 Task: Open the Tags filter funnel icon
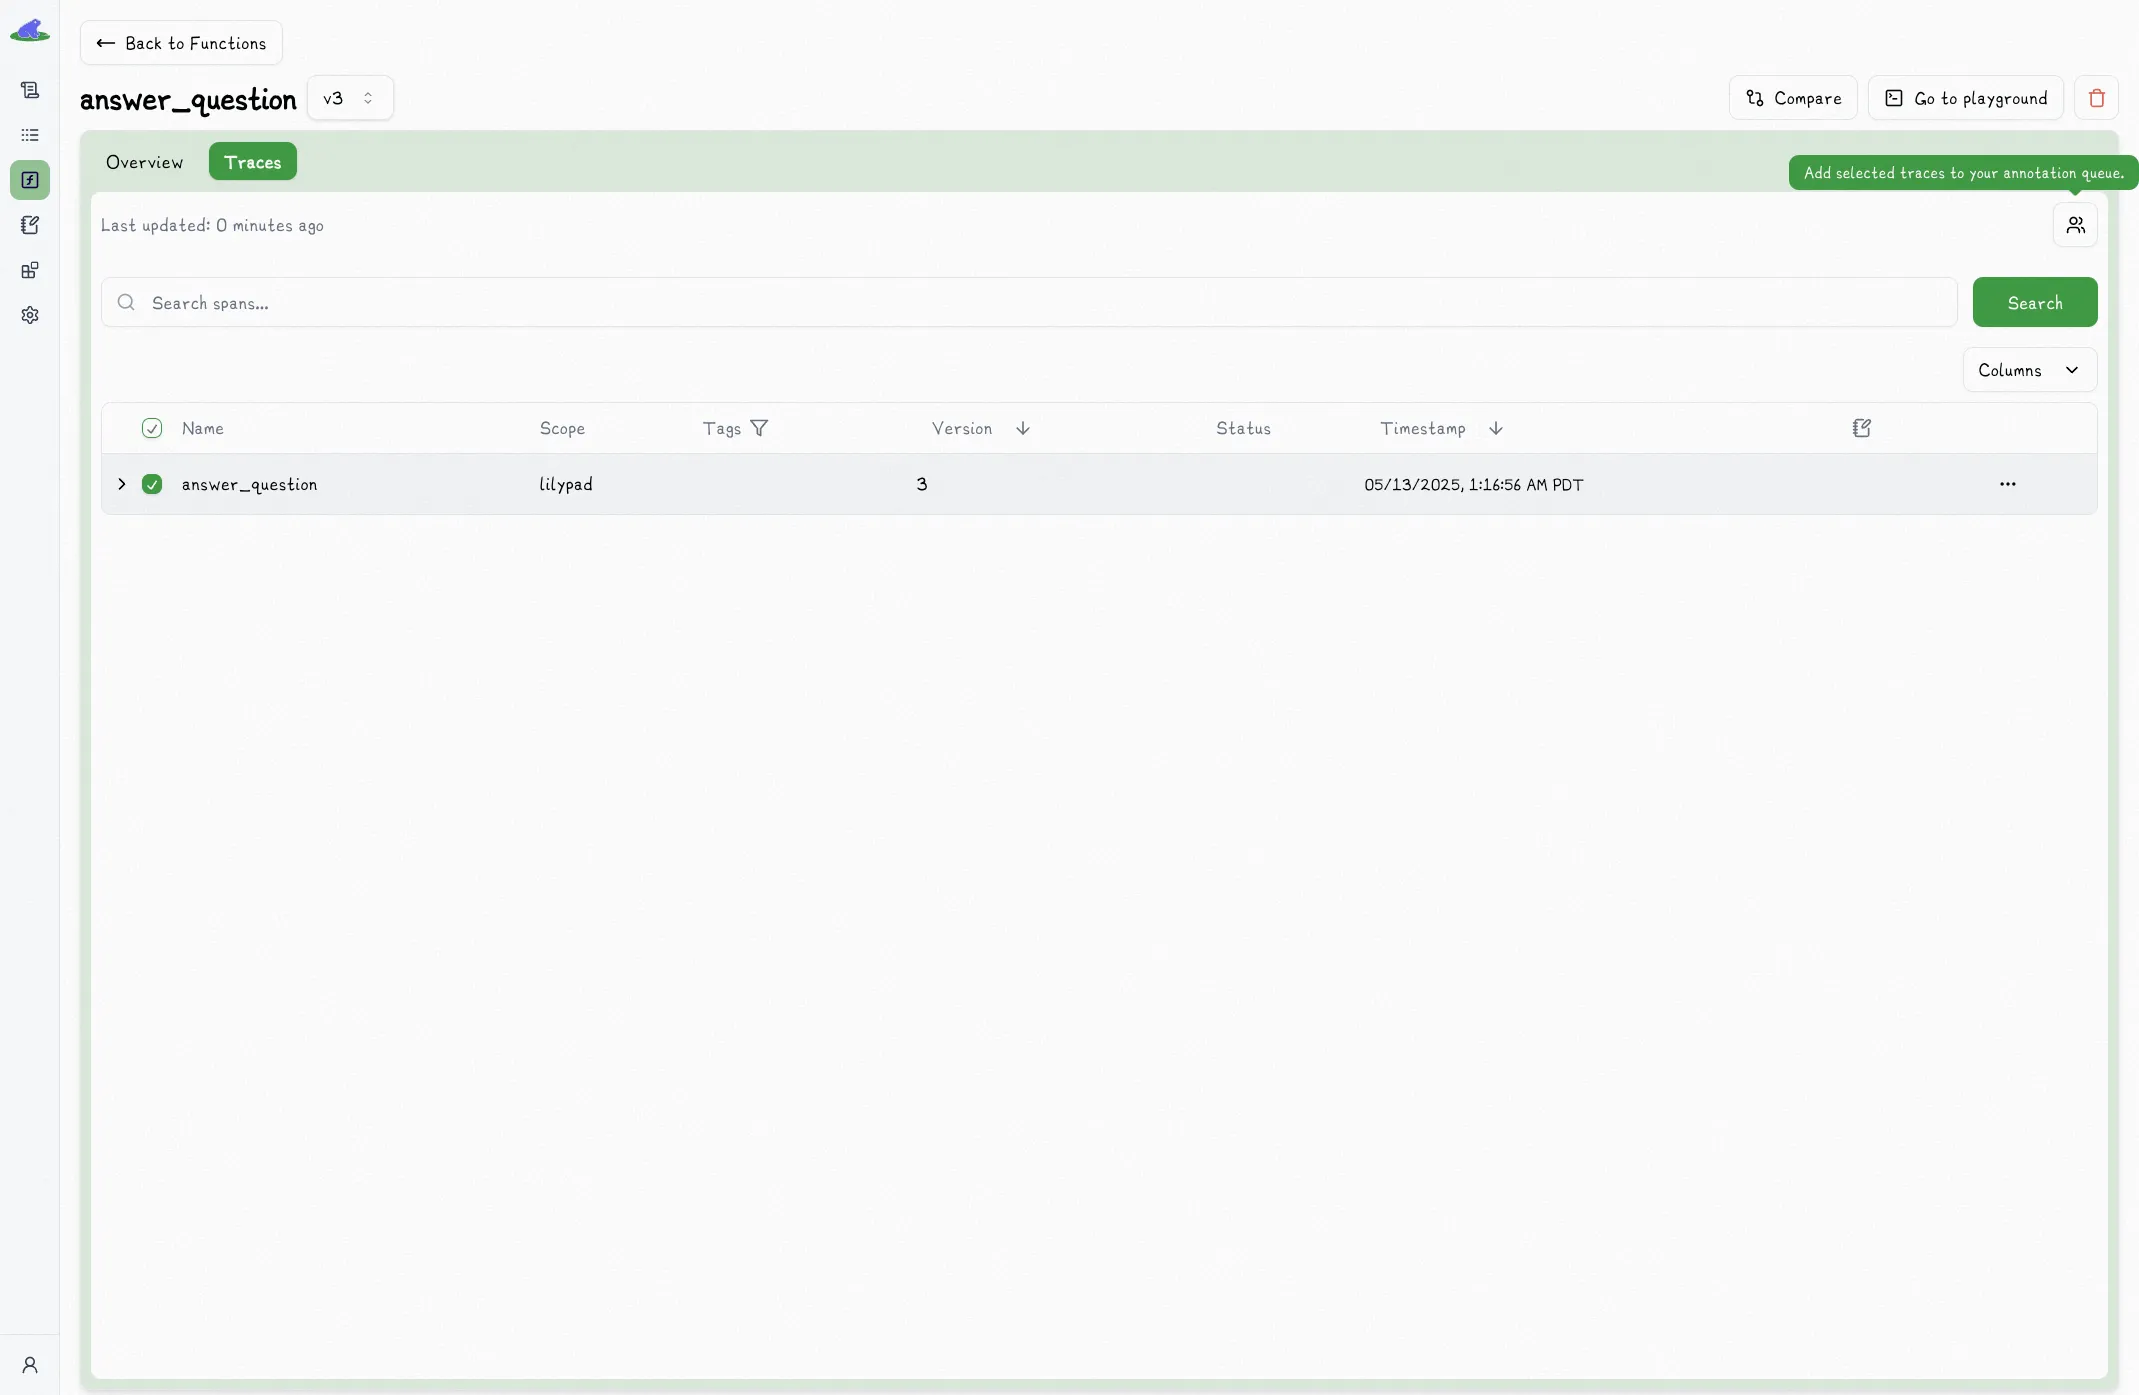(x=760, y=428)
